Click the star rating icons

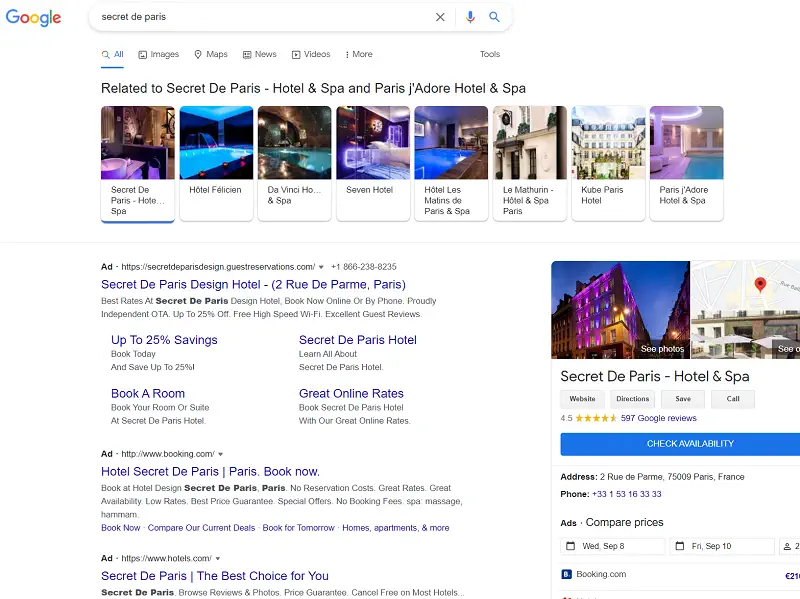(596, 418)
